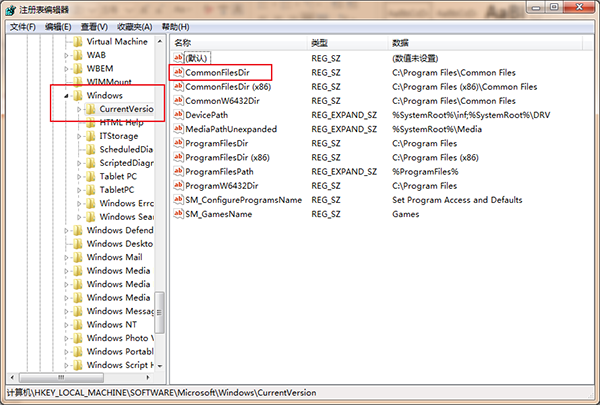Image resolution: width=600 pixels, height=405 pixels.
Task: Click the string icon next to DevicePath
Action: [178, 115]
